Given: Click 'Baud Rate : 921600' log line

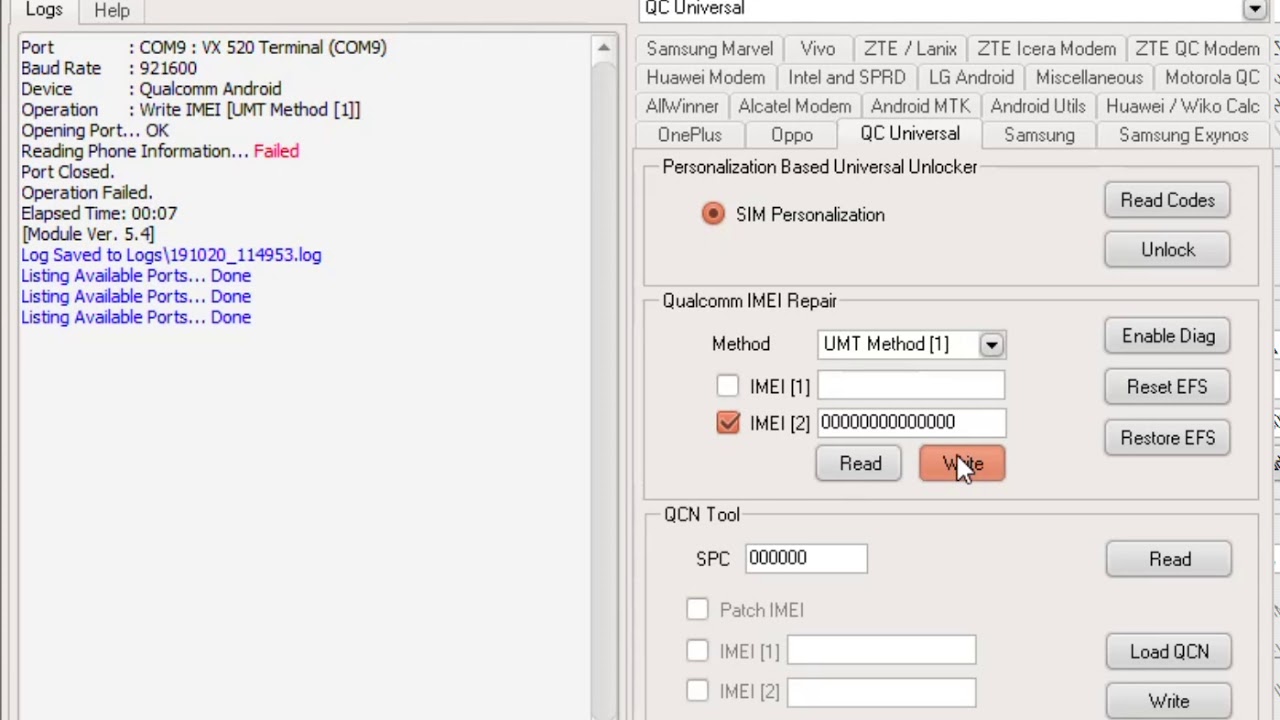Looking at the screenshot, I should point(109,68).
